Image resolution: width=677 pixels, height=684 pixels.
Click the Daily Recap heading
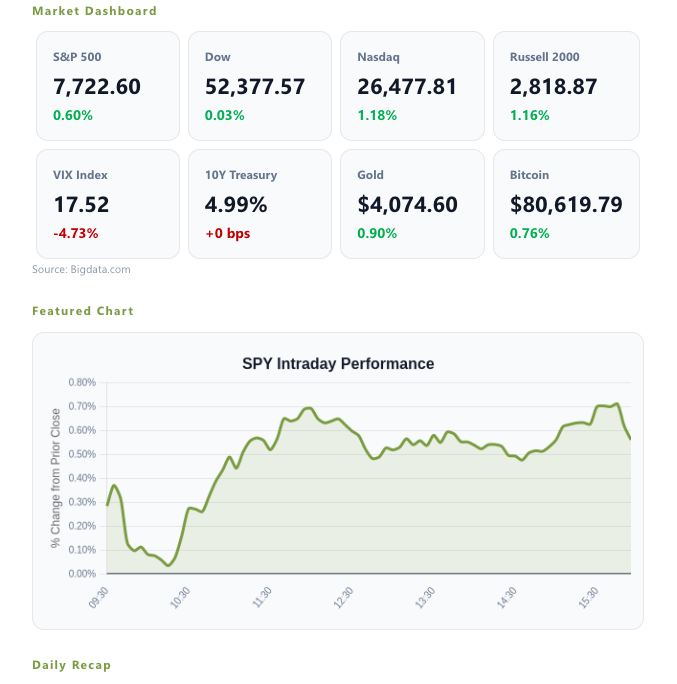tap(72, 665)
